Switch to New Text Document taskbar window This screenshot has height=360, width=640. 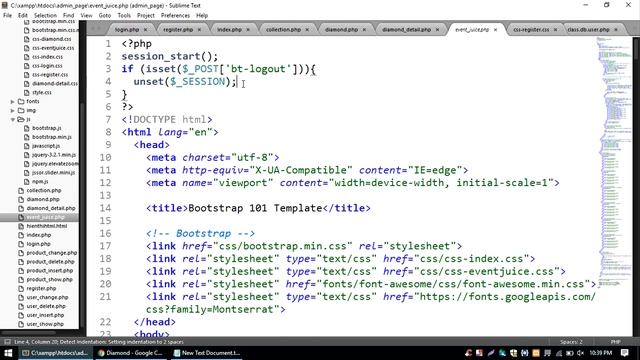(207, 353)
